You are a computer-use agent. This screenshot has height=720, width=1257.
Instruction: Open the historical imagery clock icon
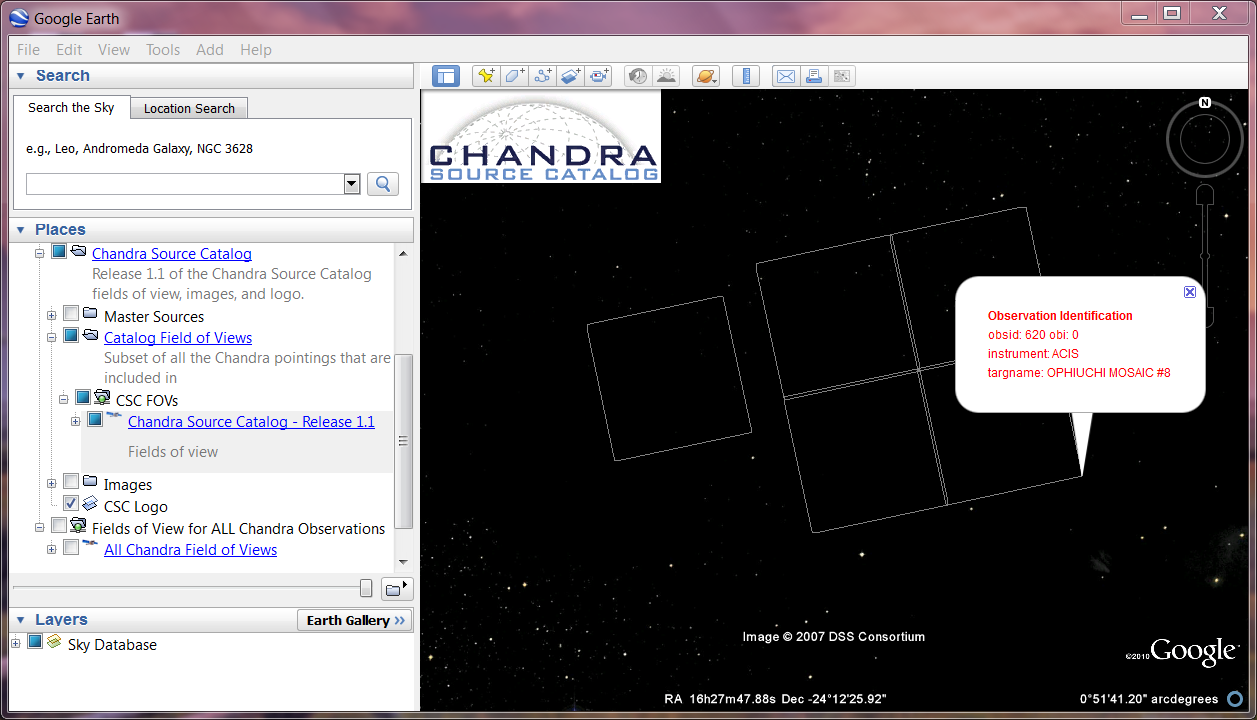(637, 76)
